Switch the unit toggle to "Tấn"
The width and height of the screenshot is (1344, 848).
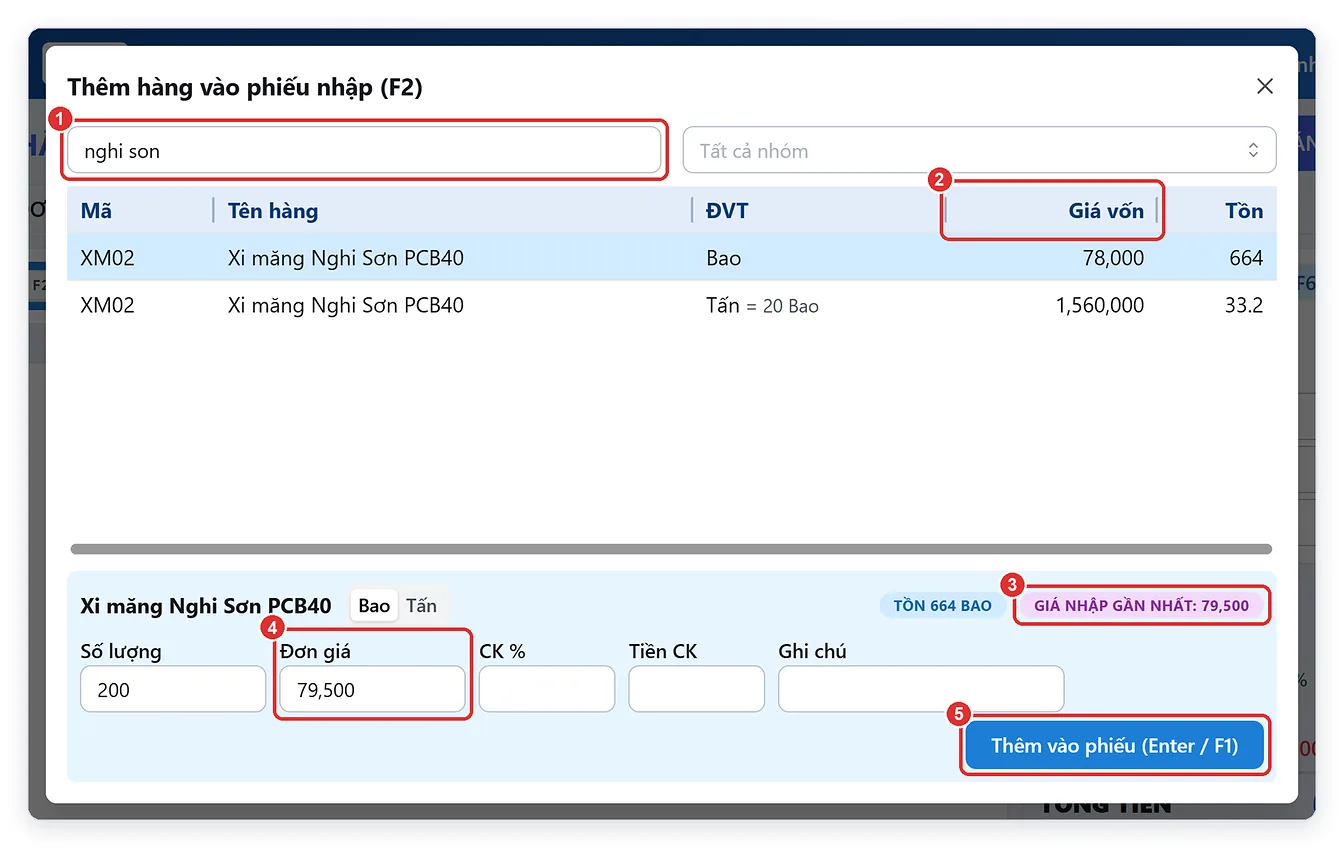[422, 606]
